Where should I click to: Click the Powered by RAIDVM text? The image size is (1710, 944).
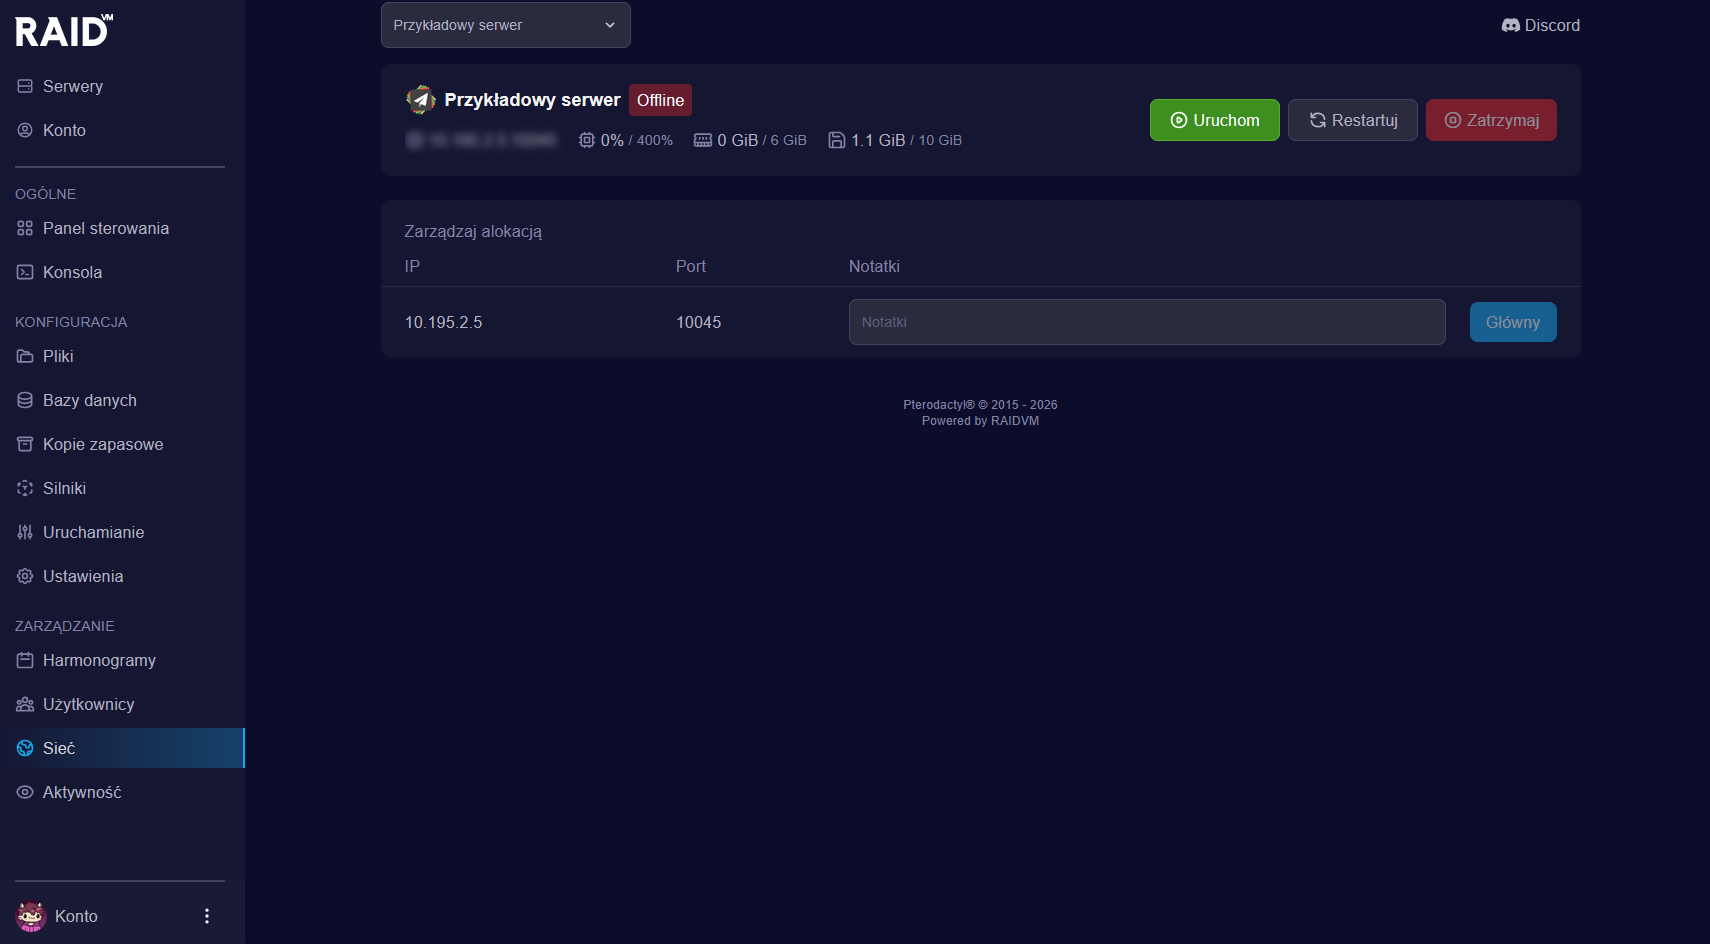pyautogui.click(x=980, y=421)
